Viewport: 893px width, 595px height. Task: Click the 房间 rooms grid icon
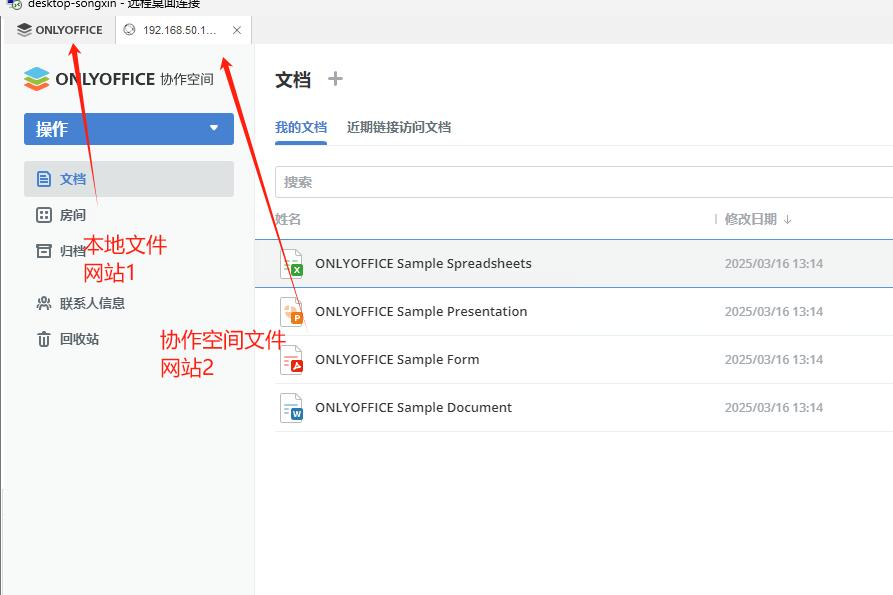(44, 215)
